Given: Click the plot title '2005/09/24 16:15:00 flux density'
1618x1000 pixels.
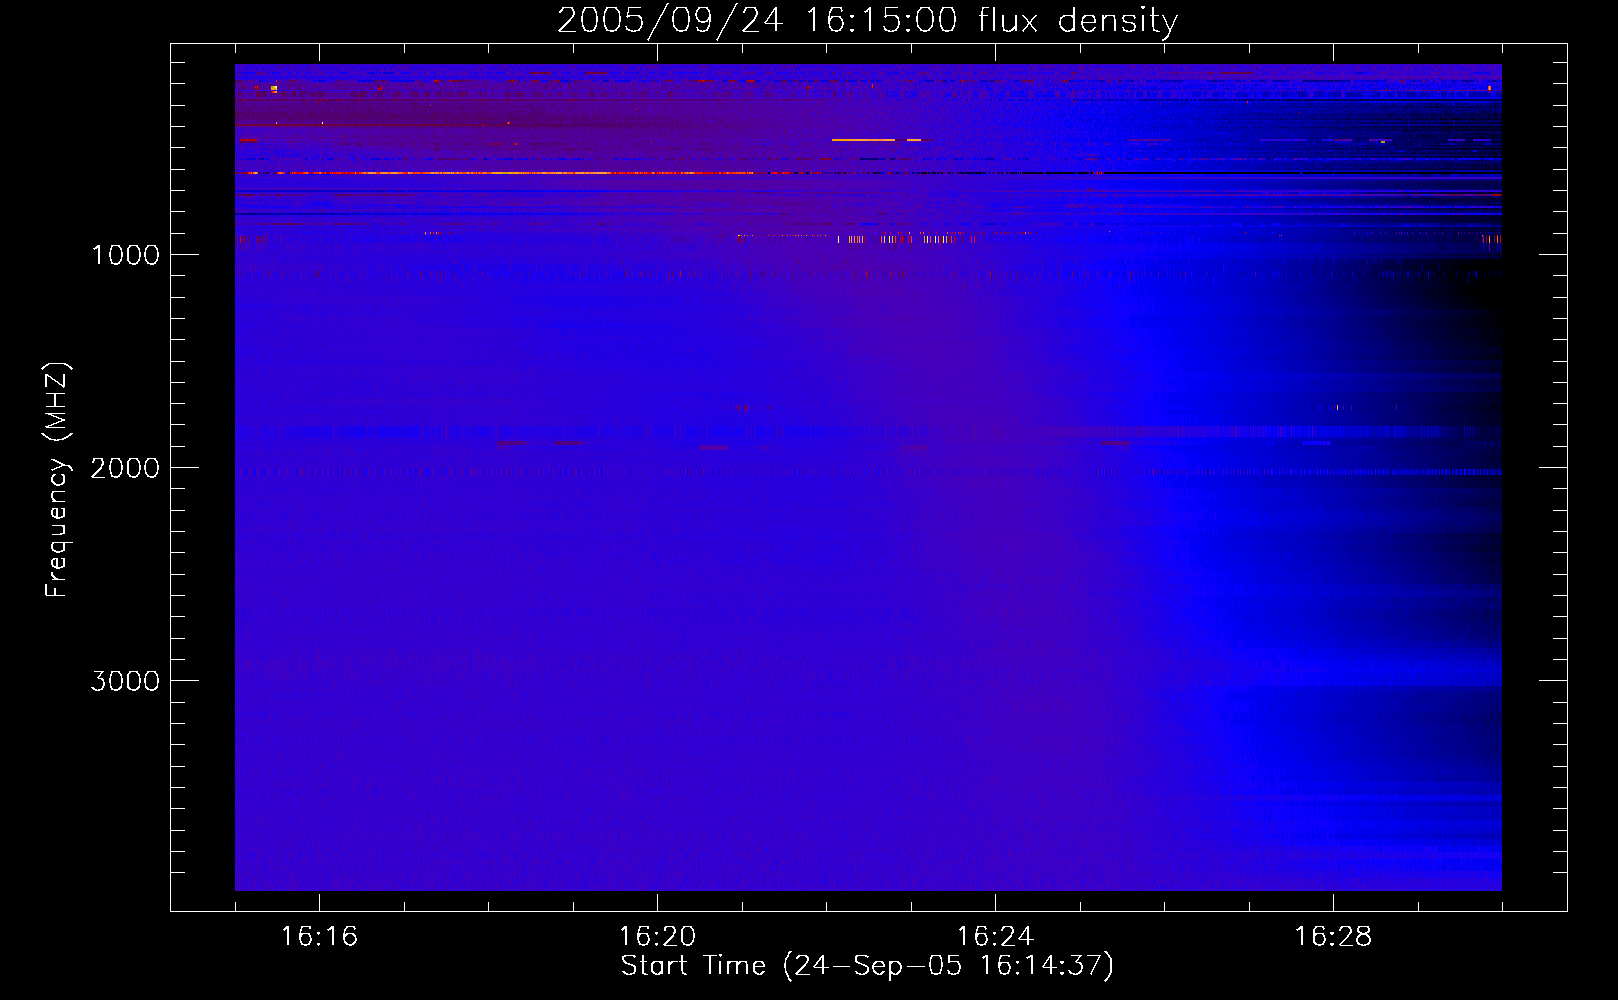Looking at the screenshot, I should click(x=867, y=21).
